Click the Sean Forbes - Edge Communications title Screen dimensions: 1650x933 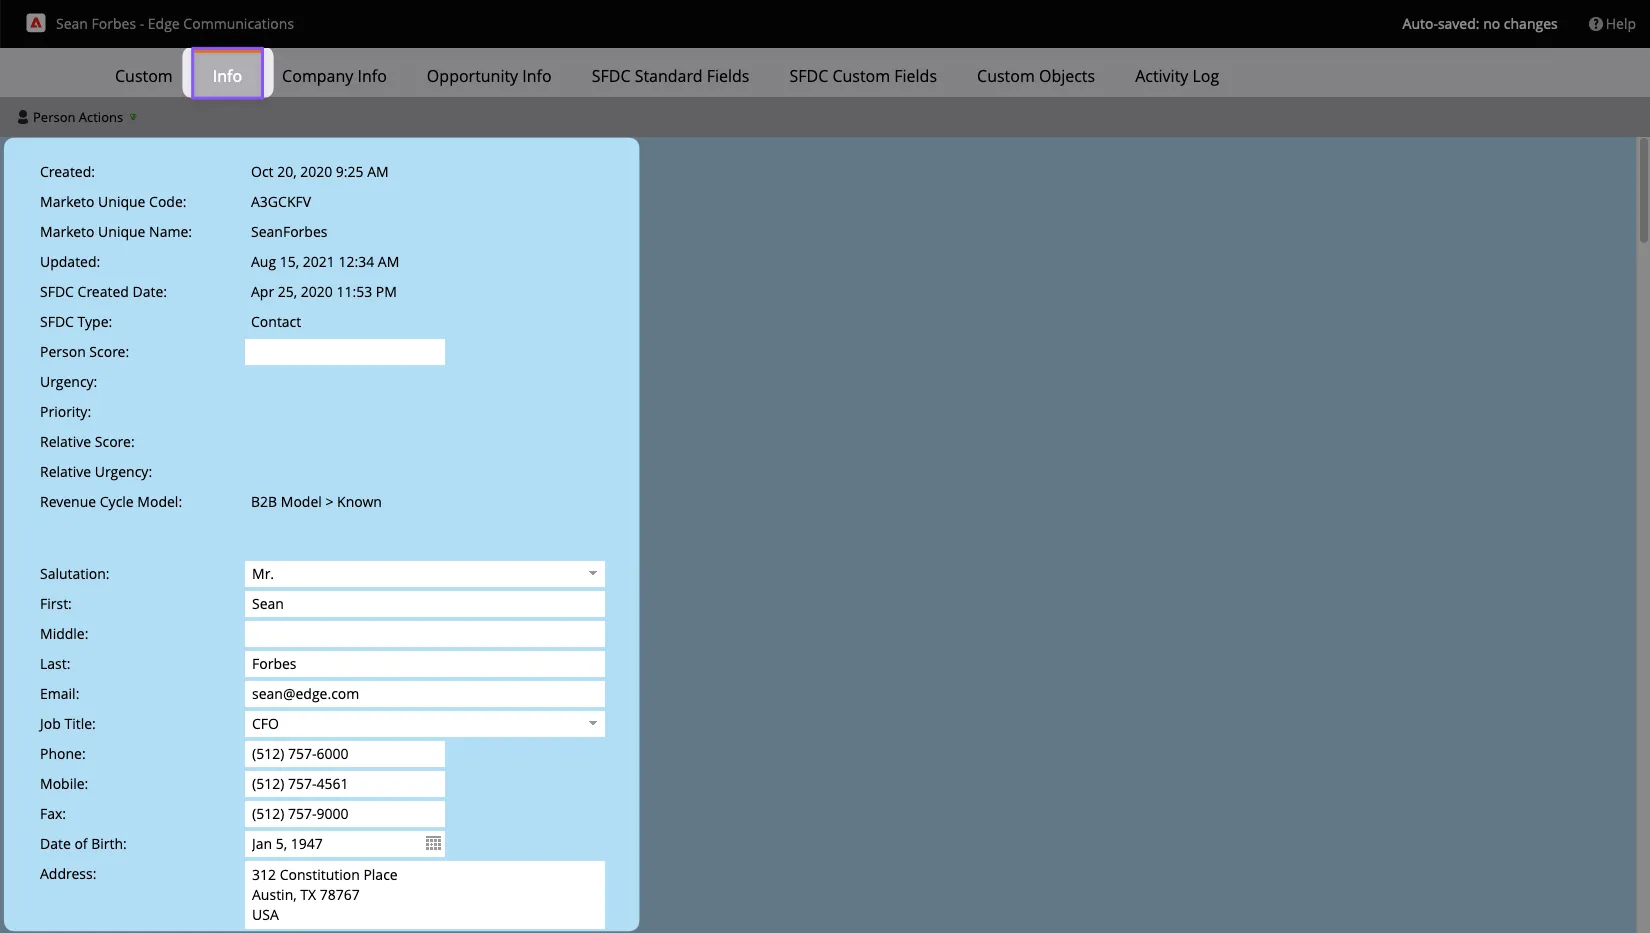(x=175, y=24)
